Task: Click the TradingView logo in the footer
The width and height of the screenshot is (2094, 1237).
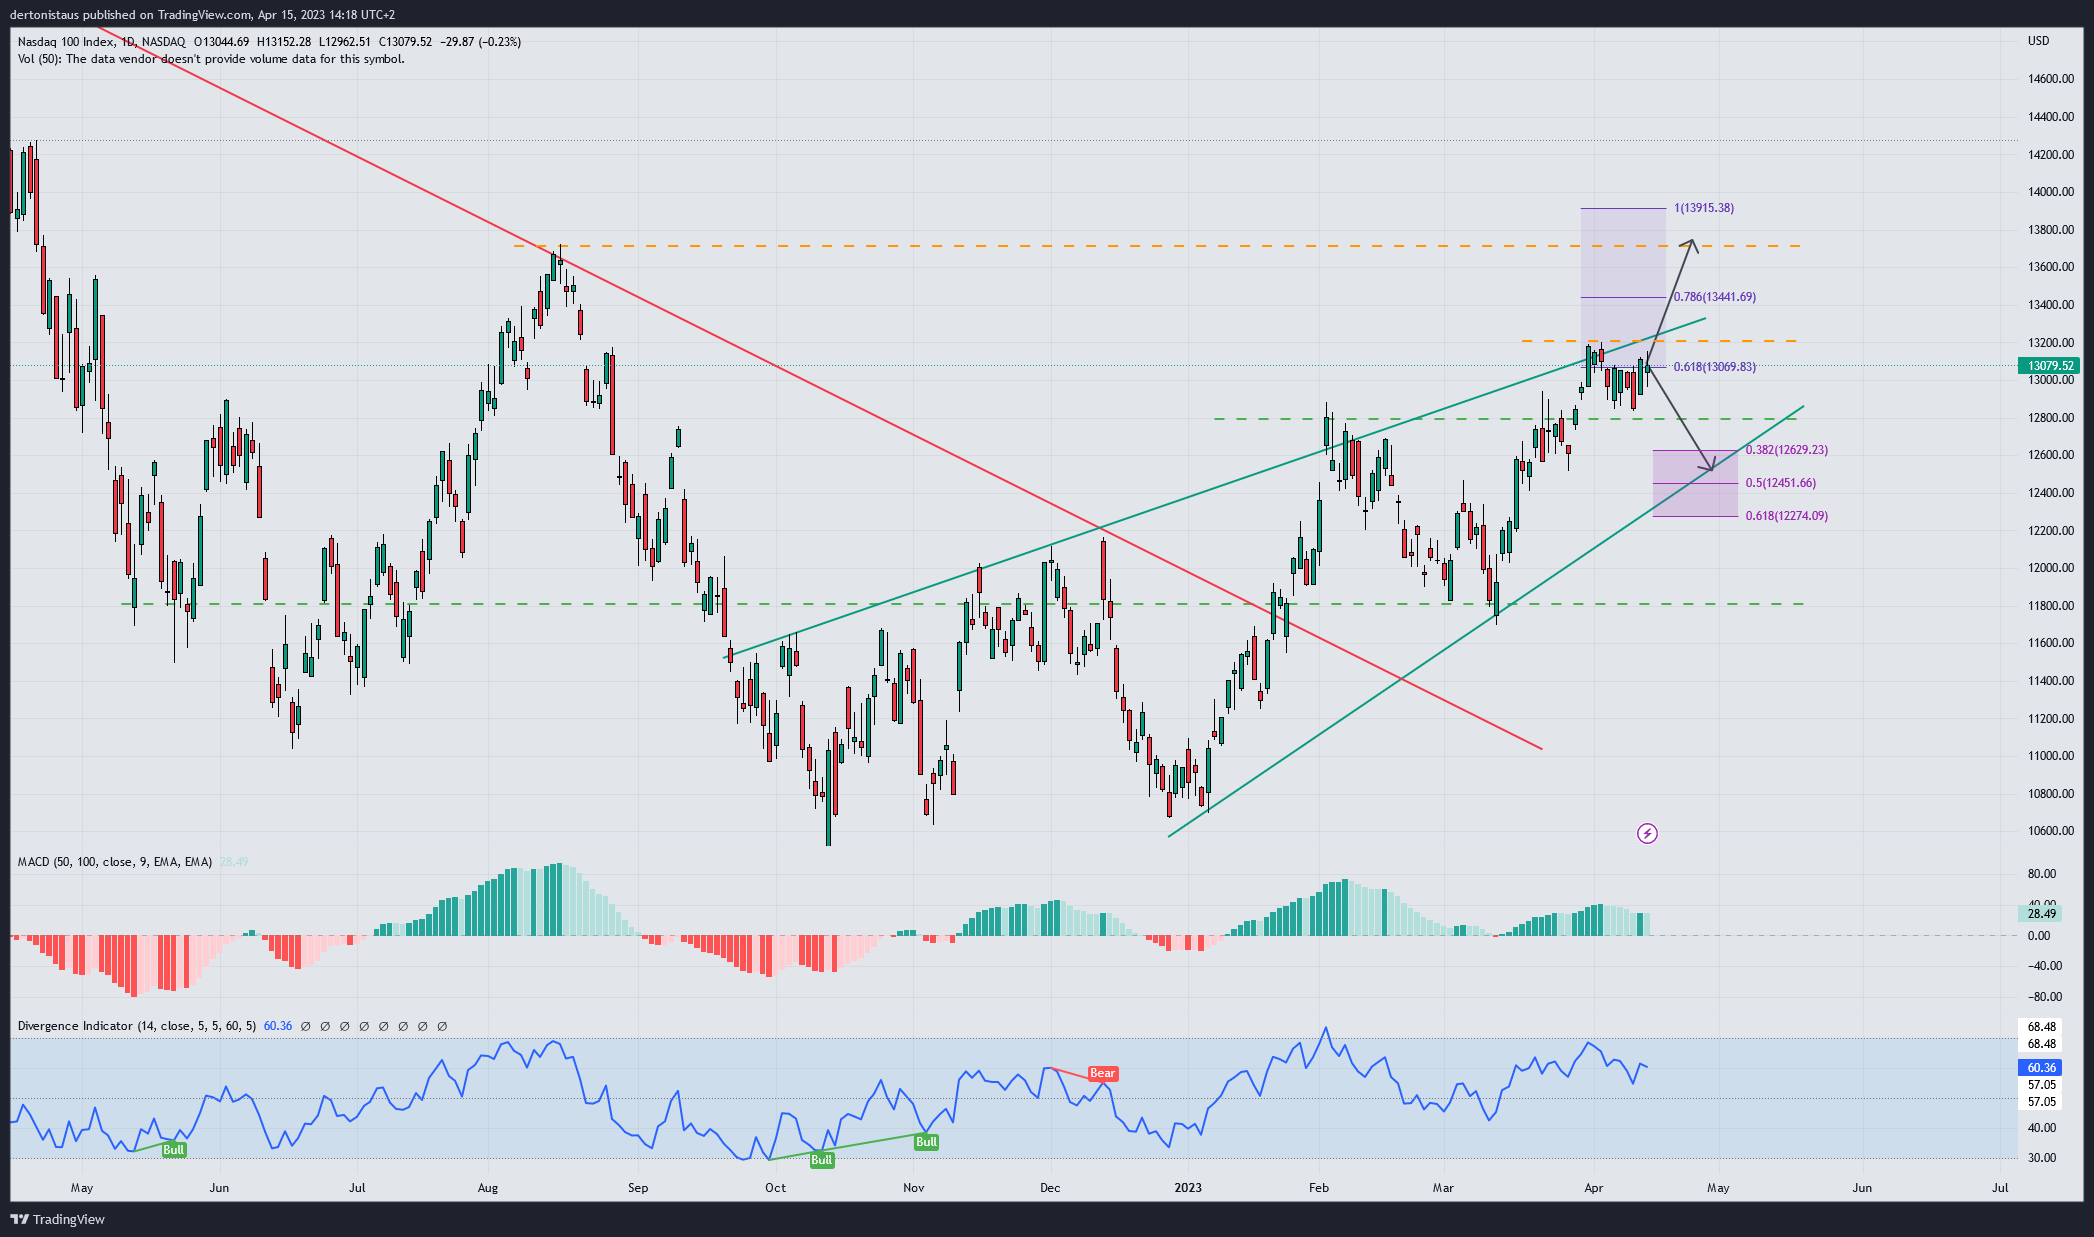Action: [x=57, y=1219]
